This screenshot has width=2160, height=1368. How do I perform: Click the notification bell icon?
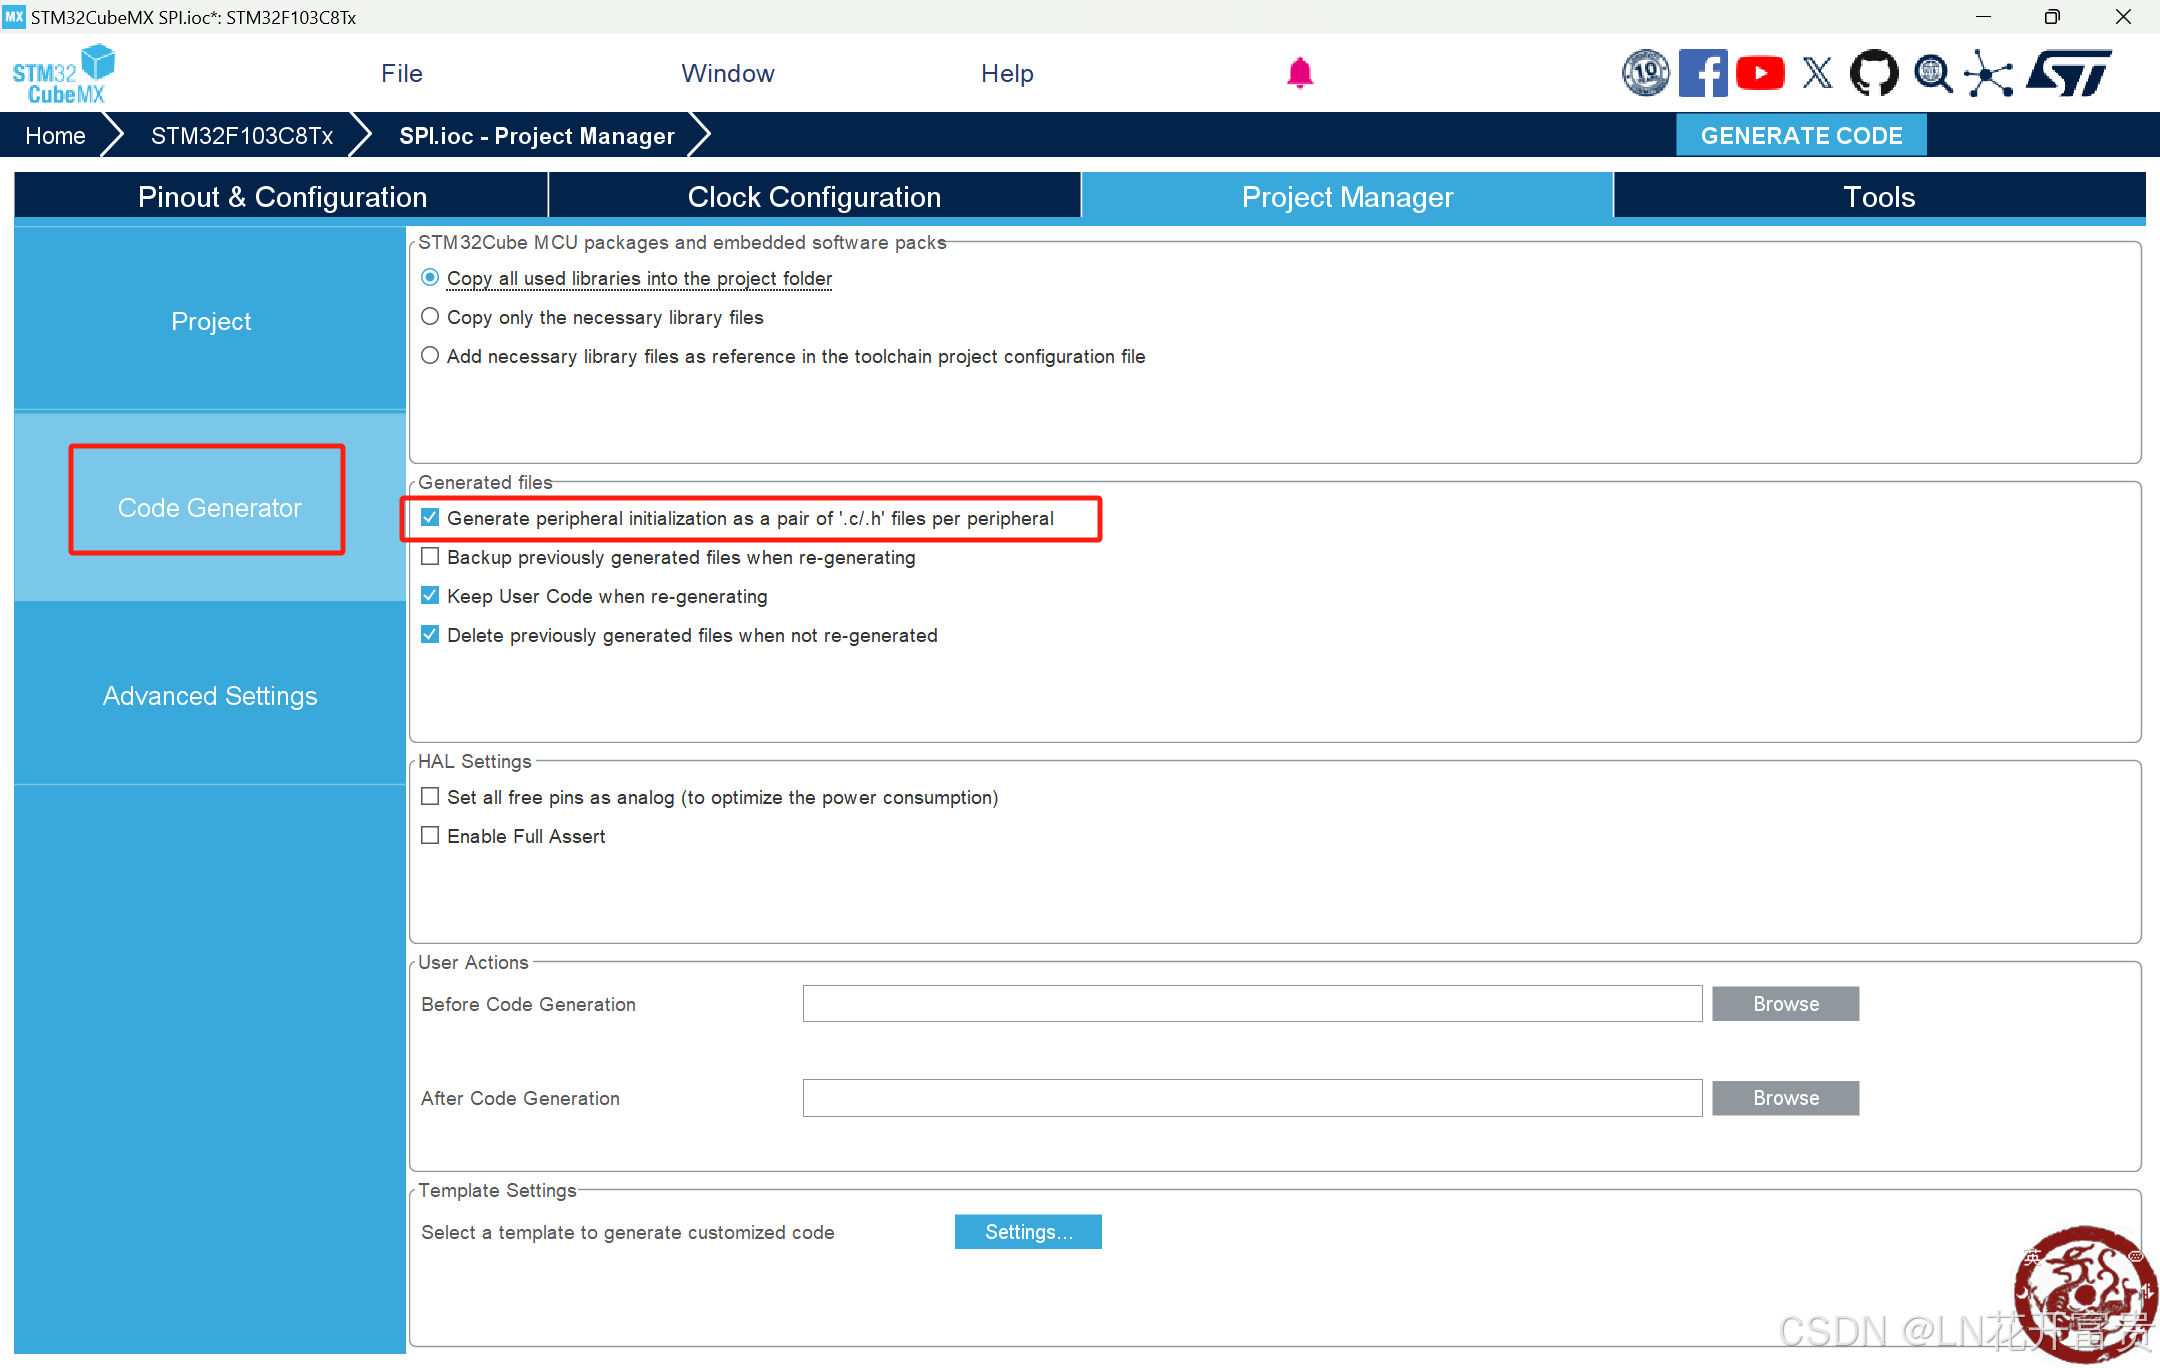pos(1299,73)
